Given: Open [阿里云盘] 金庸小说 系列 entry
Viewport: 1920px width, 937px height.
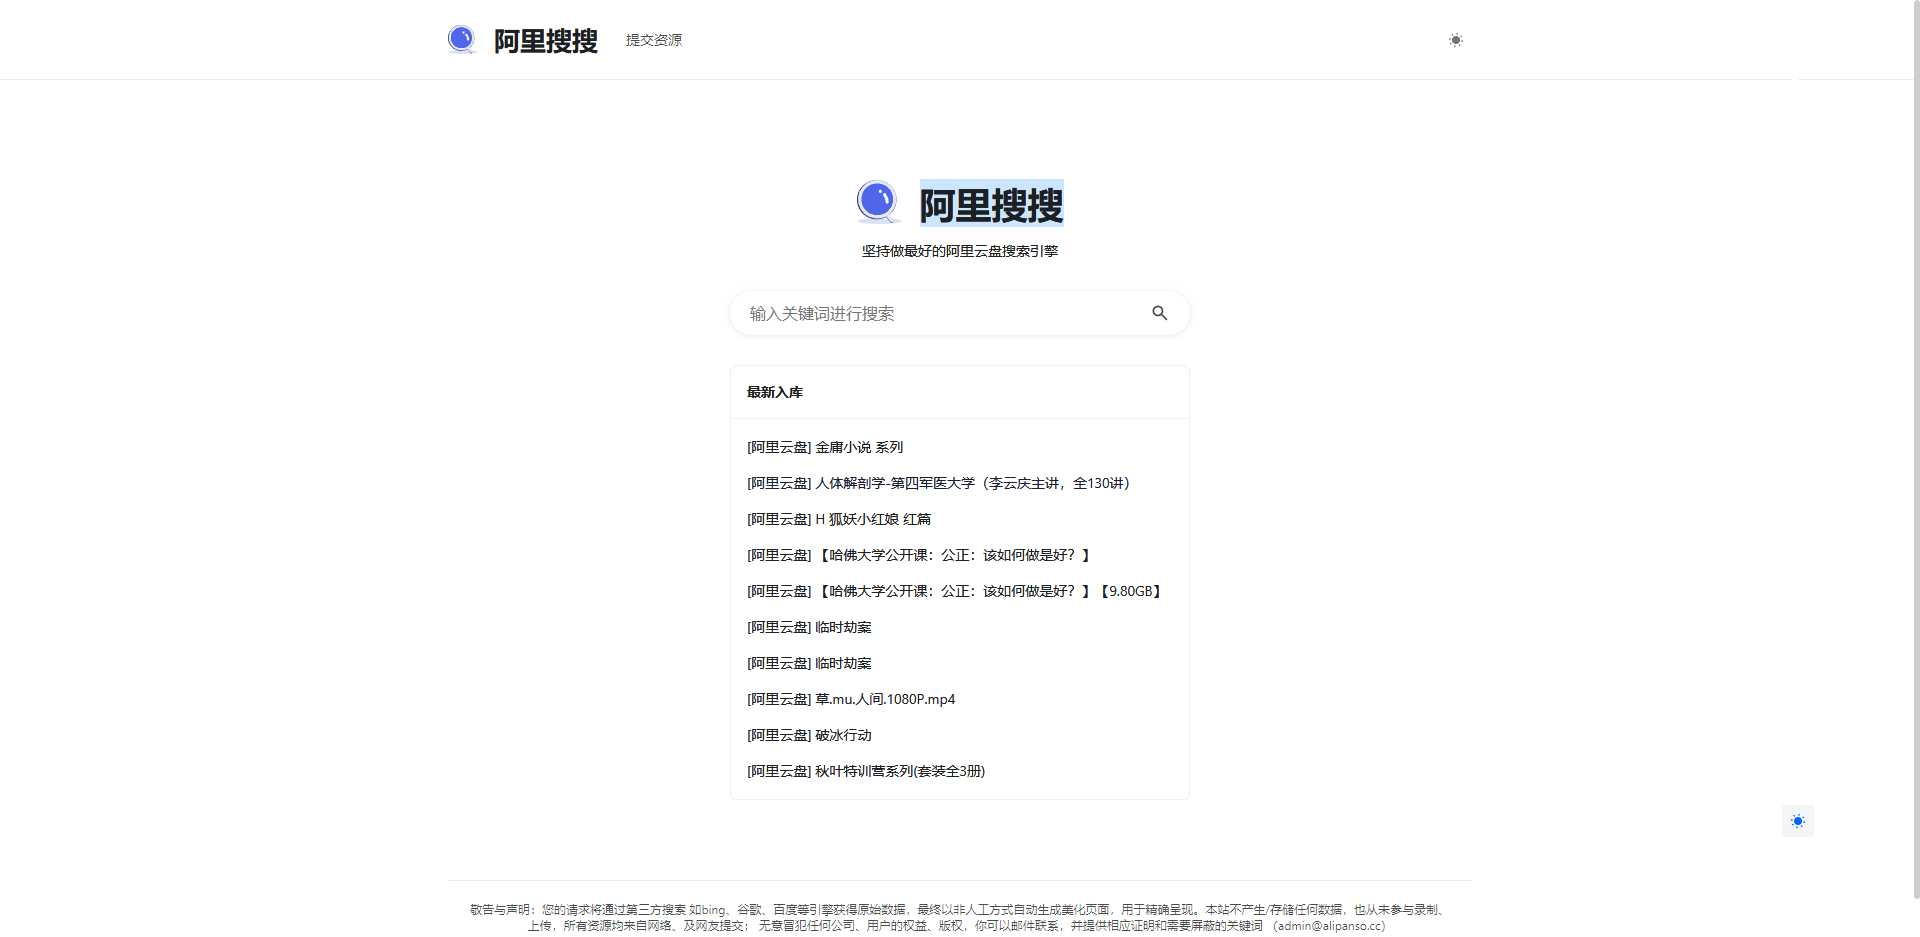Looking at the screenshot, I should (x=825, y=447).
